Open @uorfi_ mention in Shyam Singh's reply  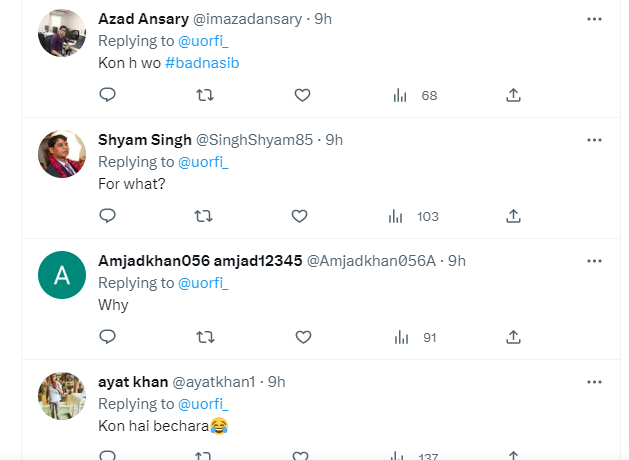coord(204,161)
